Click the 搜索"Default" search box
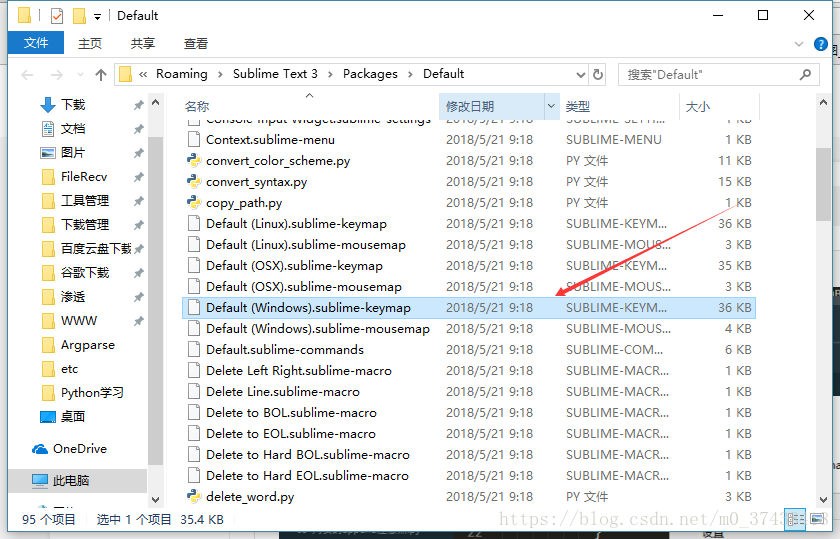840x539 pixels. click(718, 74)
